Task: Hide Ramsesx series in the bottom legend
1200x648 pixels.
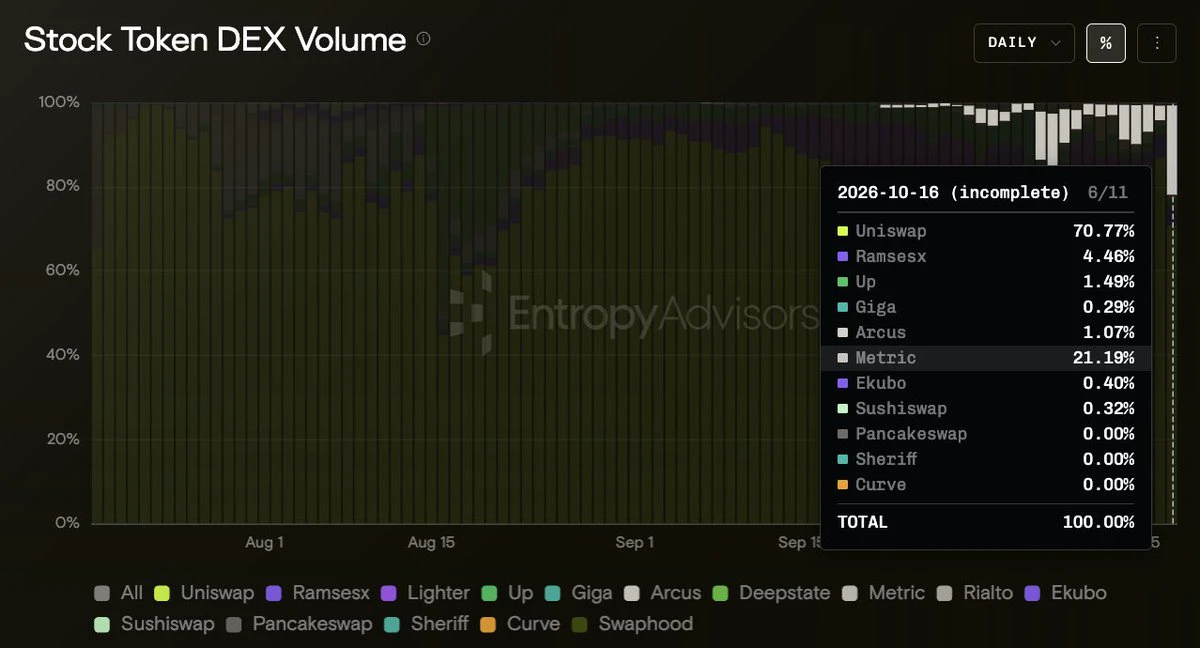Action: coord(318,593)
